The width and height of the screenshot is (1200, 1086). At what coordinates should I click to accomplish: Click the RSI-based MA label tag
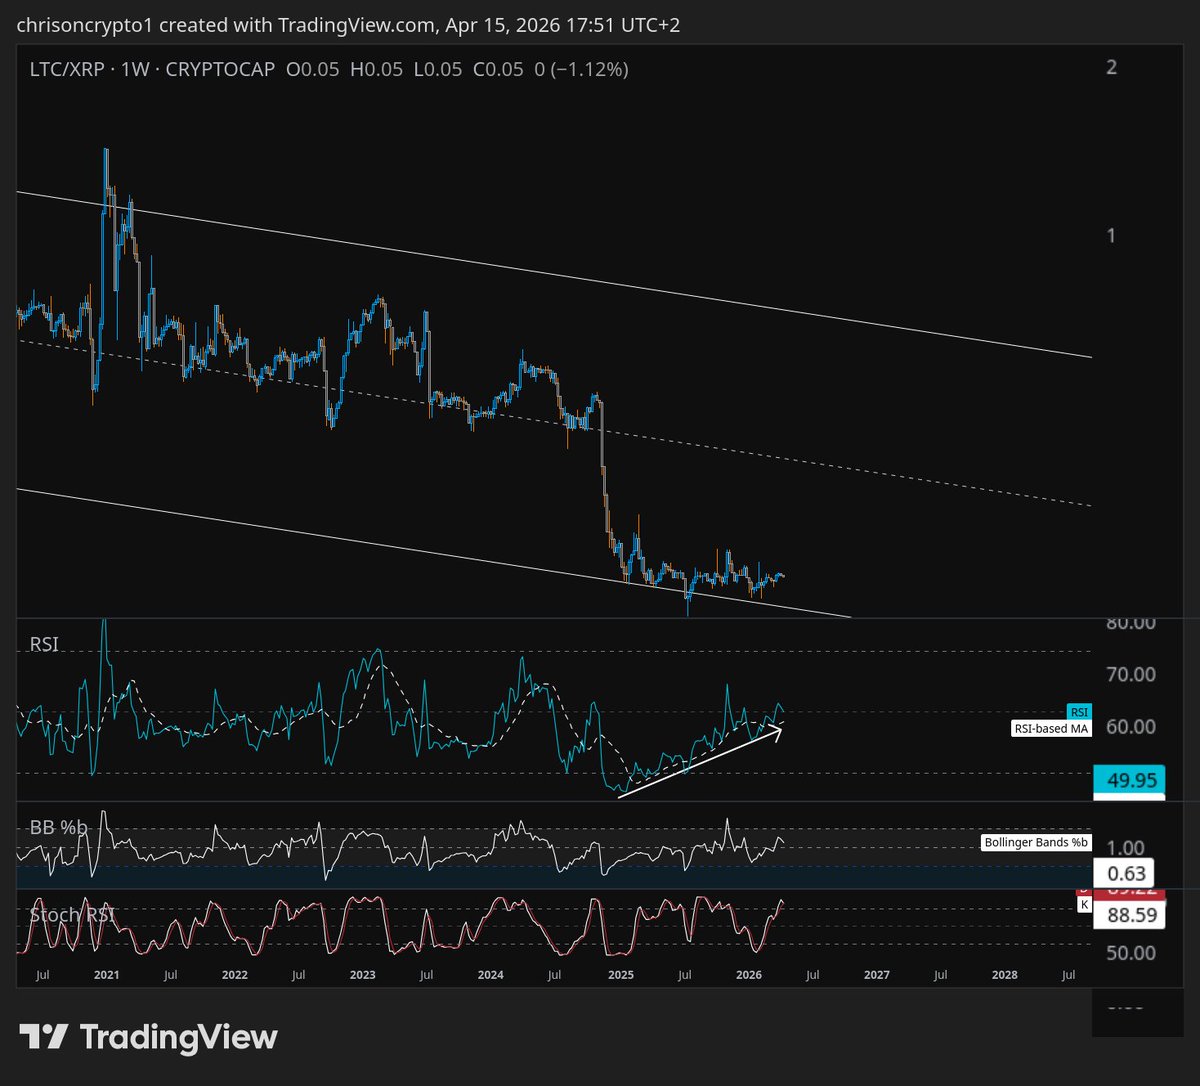click(x=1052, y=729)
